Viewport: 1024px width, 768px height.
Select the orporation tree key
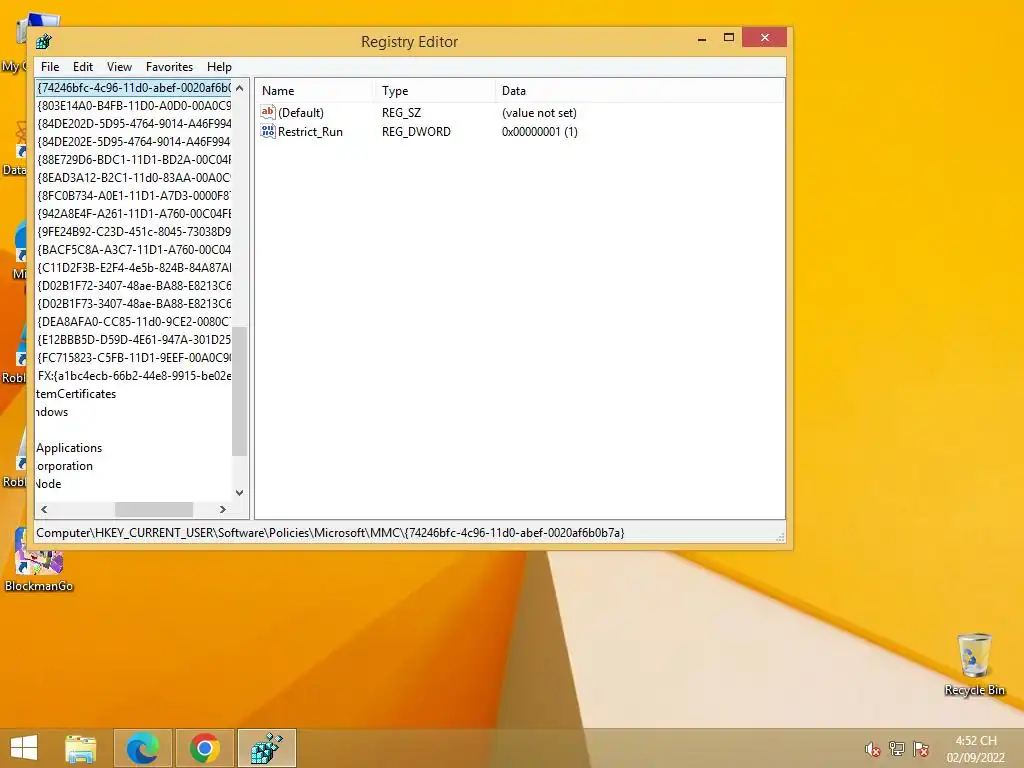64,466
